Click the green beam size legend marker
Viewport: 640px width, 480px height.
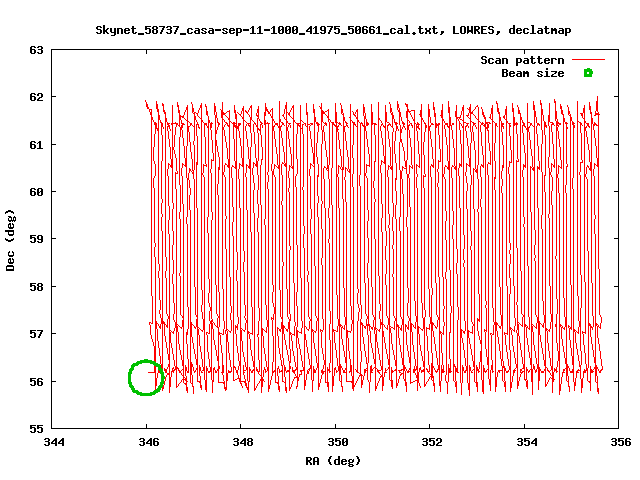click(x=588, y=73)
